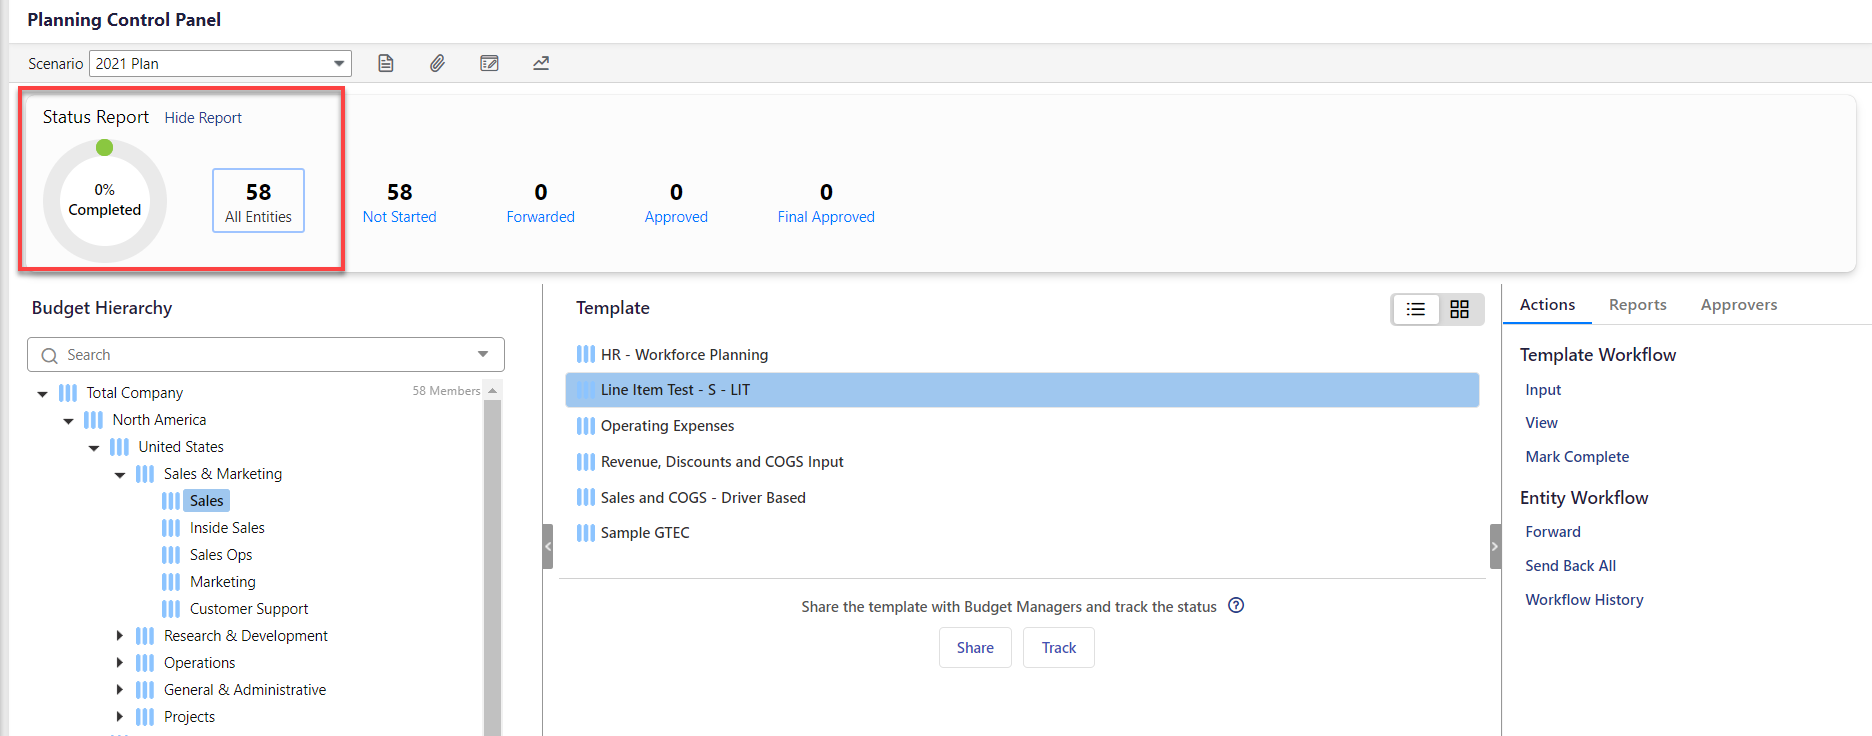The width and height of the screenshot is (1872, 736).
Task: Expand the Operations node
Action: point(120,663)
